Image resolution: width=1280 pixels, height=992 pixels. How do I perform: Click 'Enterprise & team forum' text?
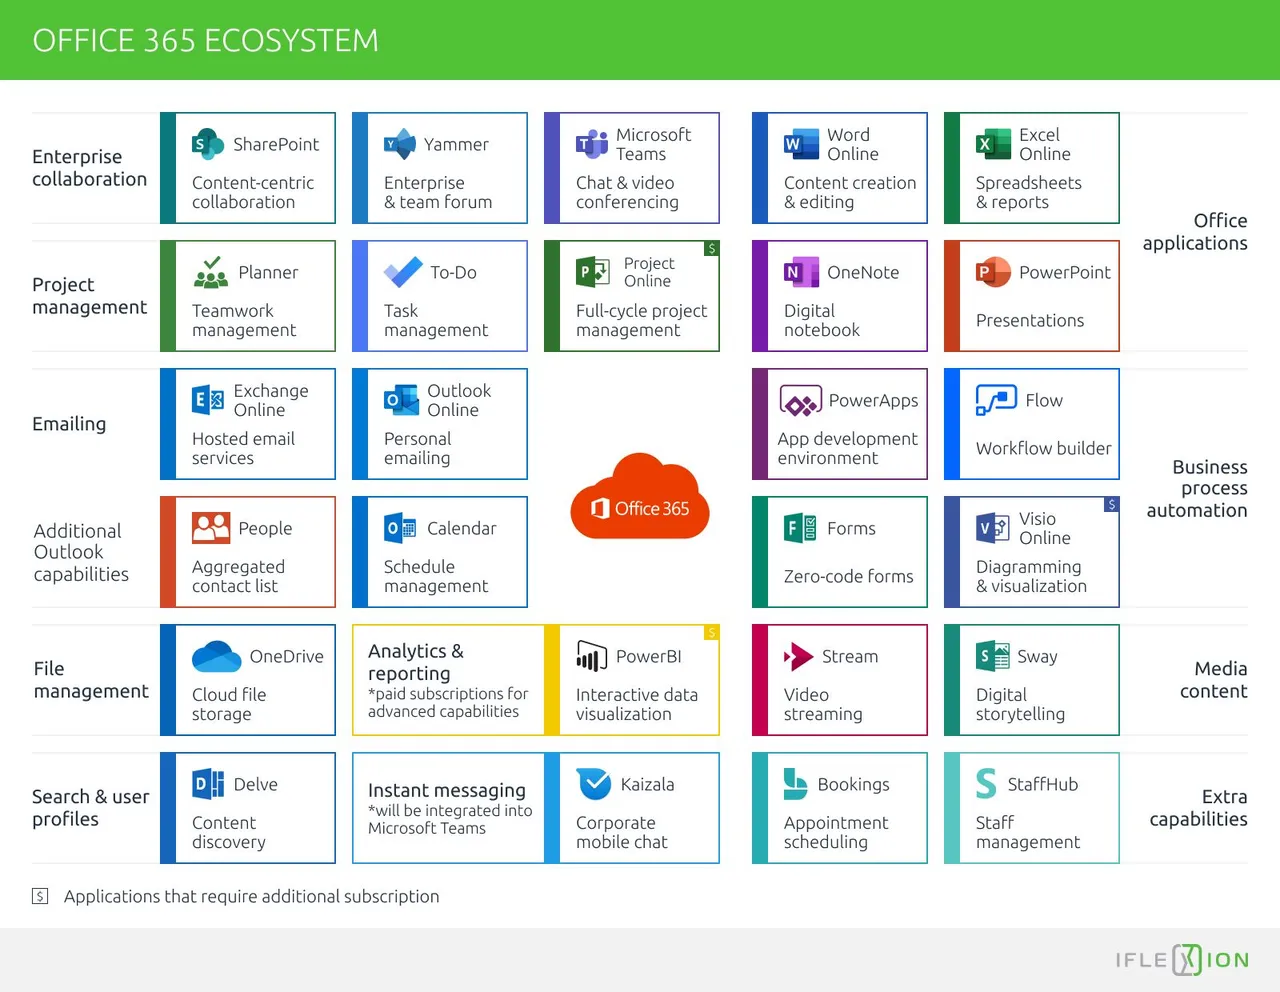[x=438, y=192]
